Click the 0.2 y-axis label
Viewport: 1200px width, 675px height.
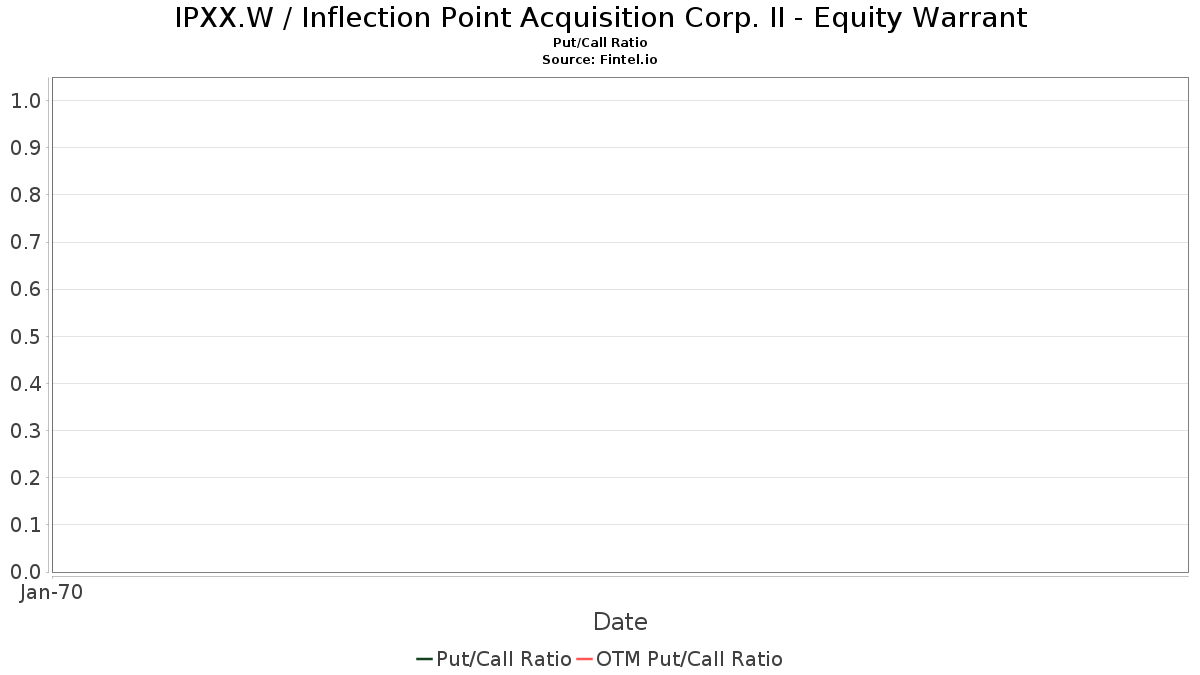[25, 477]
